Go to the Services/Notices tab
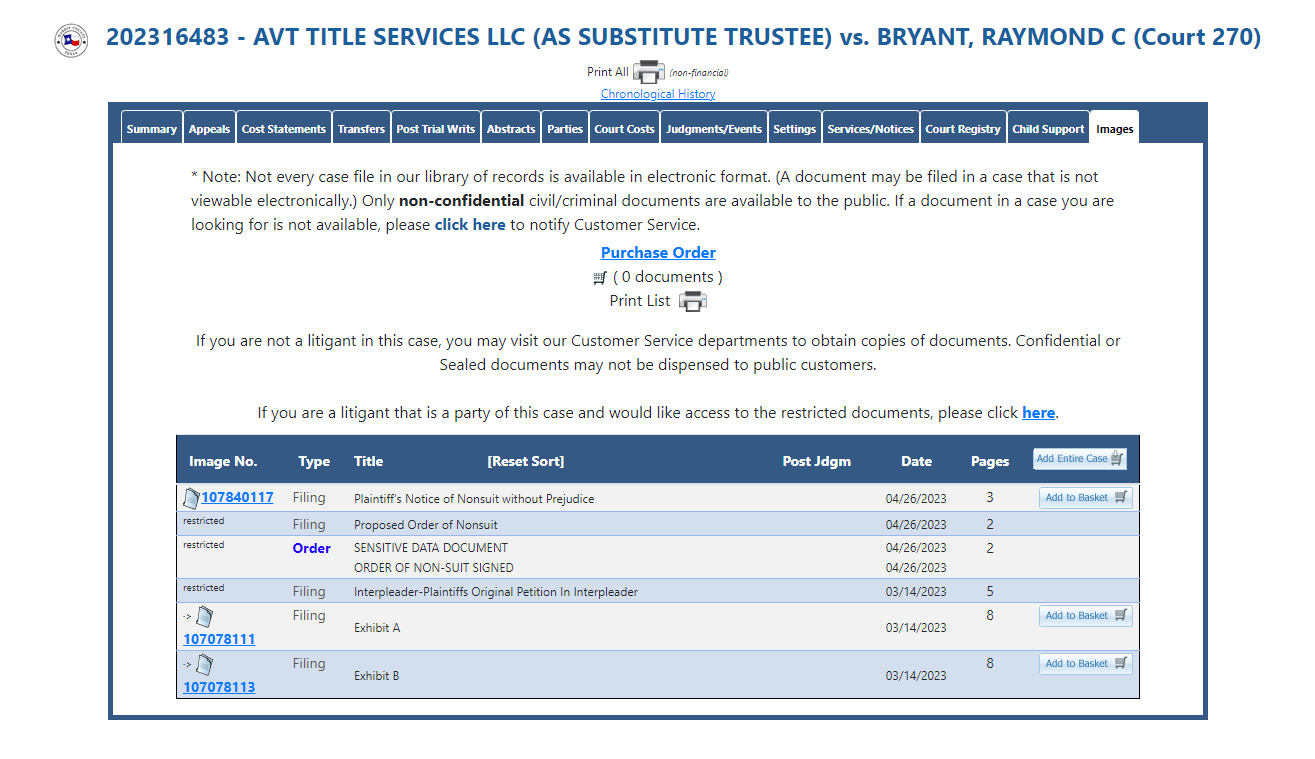The height and width of the screenshot is (759, 1315). click(x=871, y=128)
